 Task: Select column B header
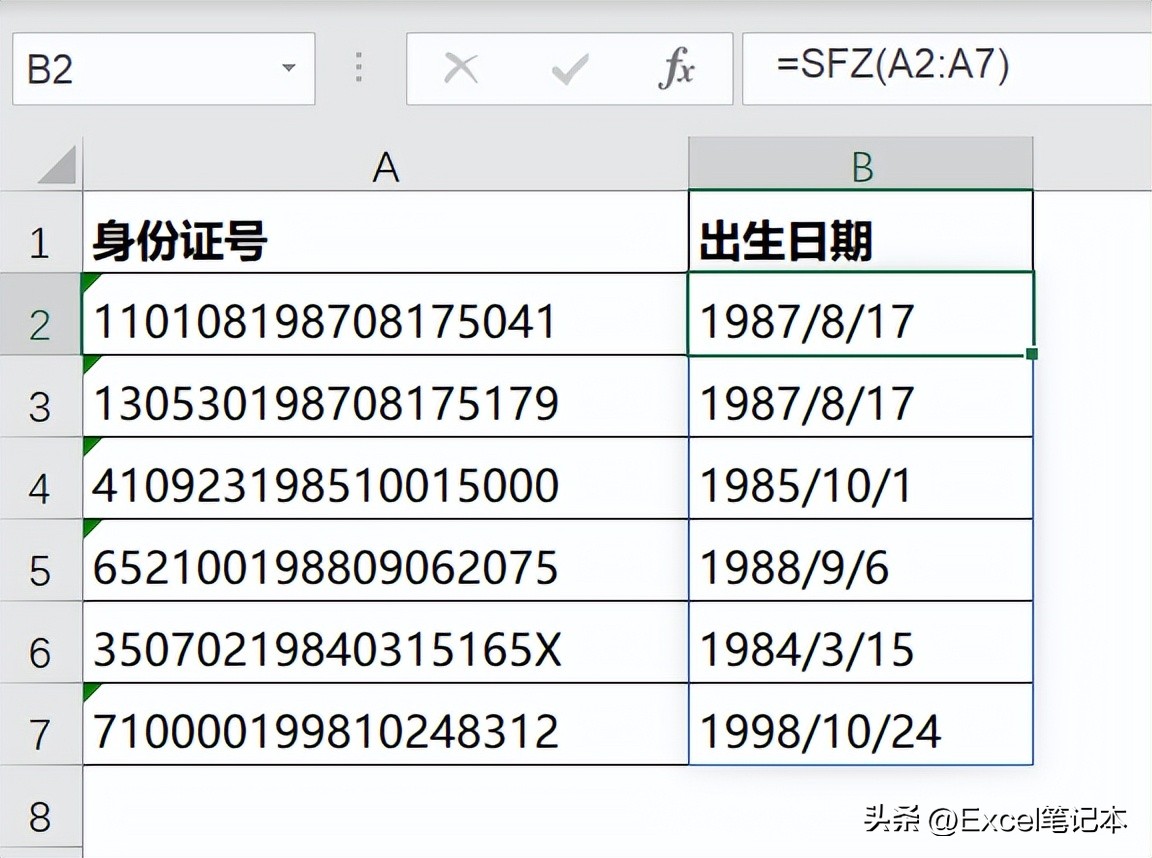861,166
